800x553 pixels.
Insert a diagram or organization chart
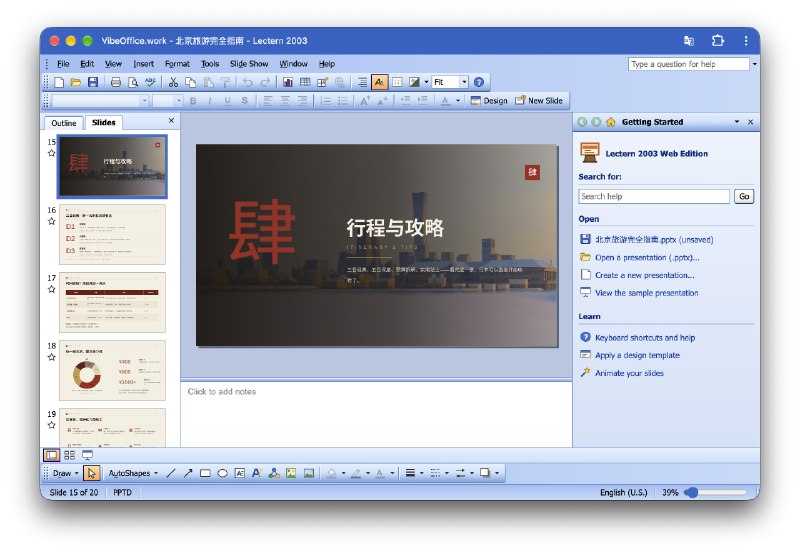point(274,473)
